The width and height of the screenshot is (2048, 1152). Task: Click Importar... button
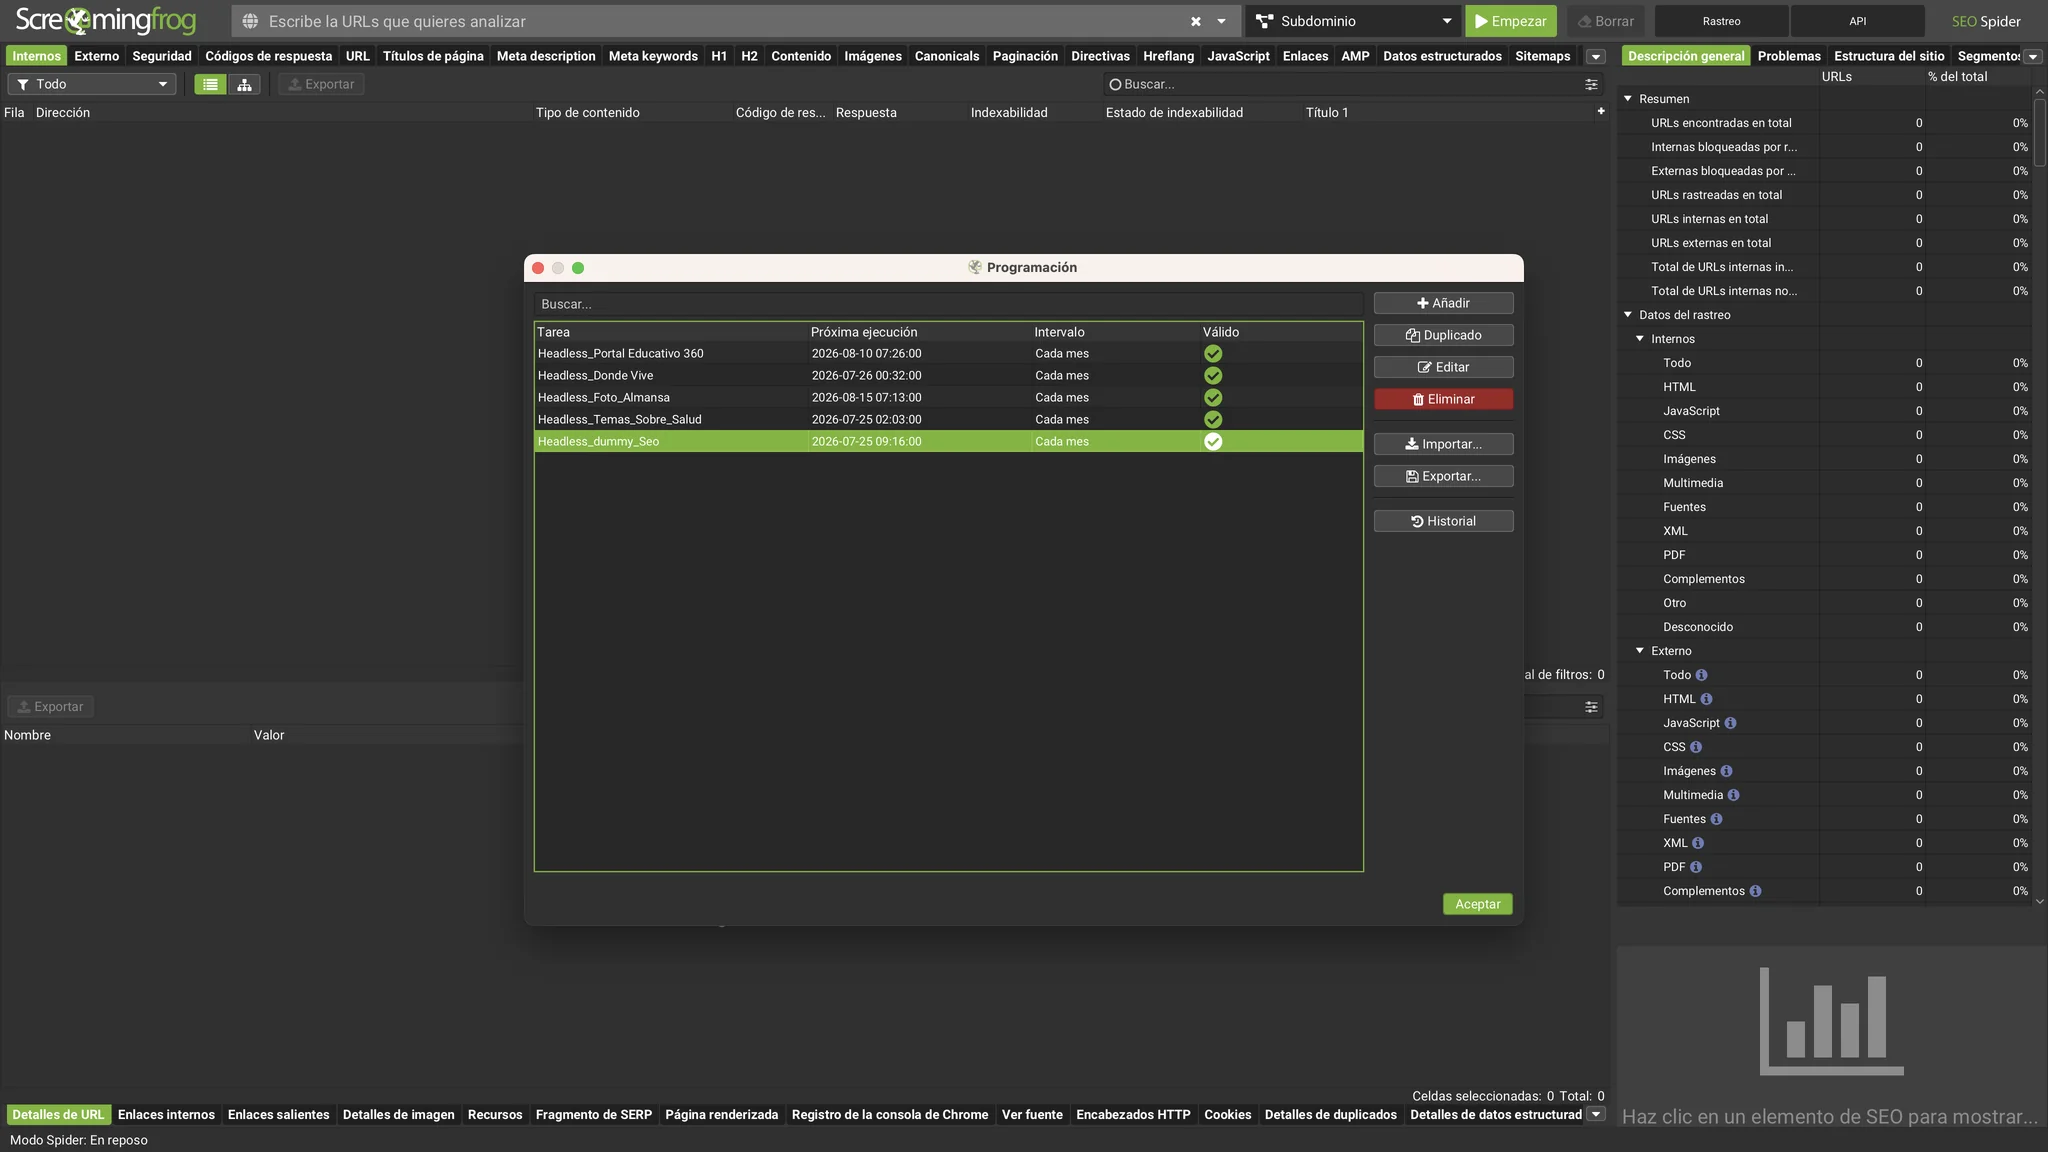pos(1443,444)
